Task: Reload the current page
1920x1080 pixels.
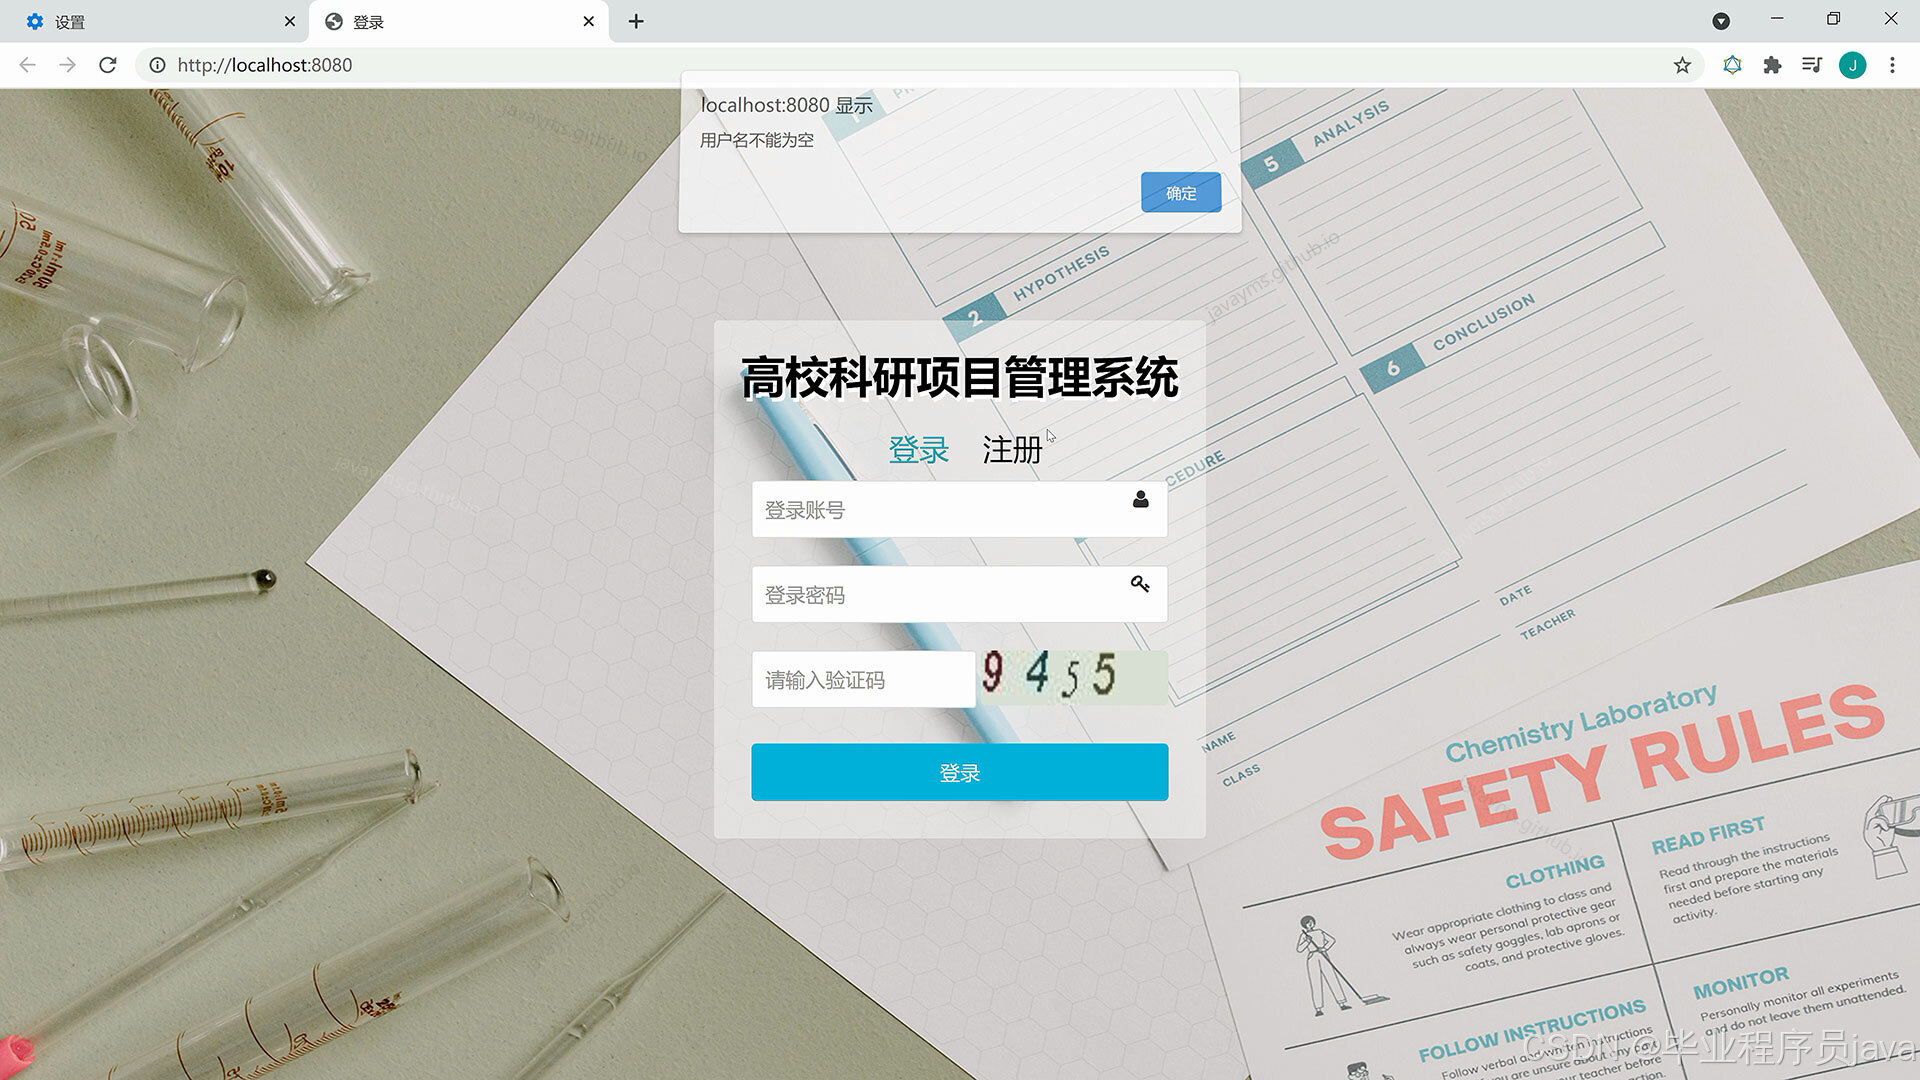Action: 108,65
